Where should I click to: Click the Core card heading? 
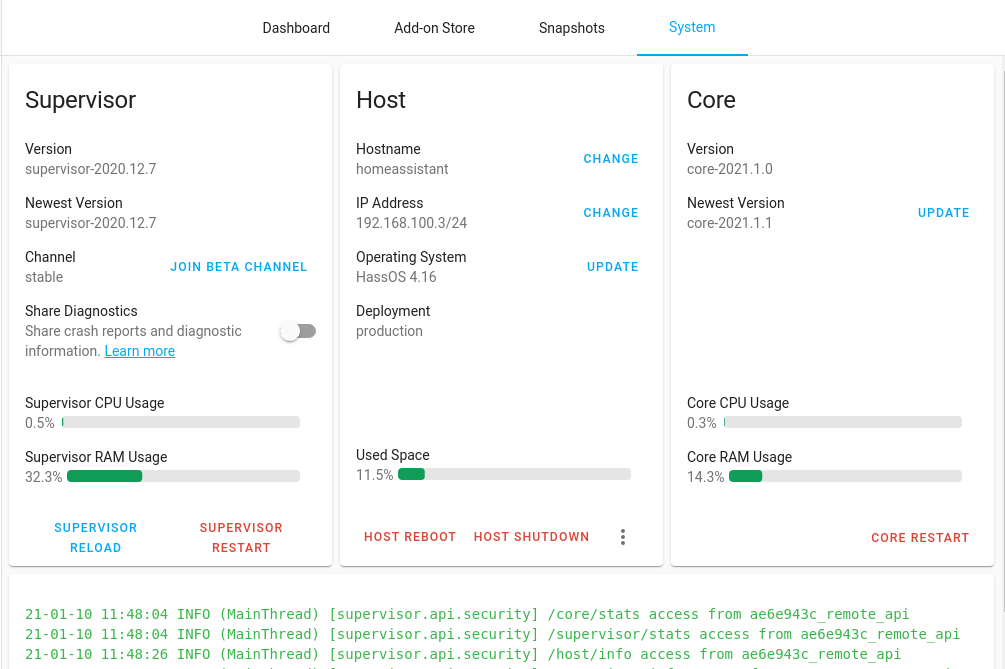pos(711,100)
